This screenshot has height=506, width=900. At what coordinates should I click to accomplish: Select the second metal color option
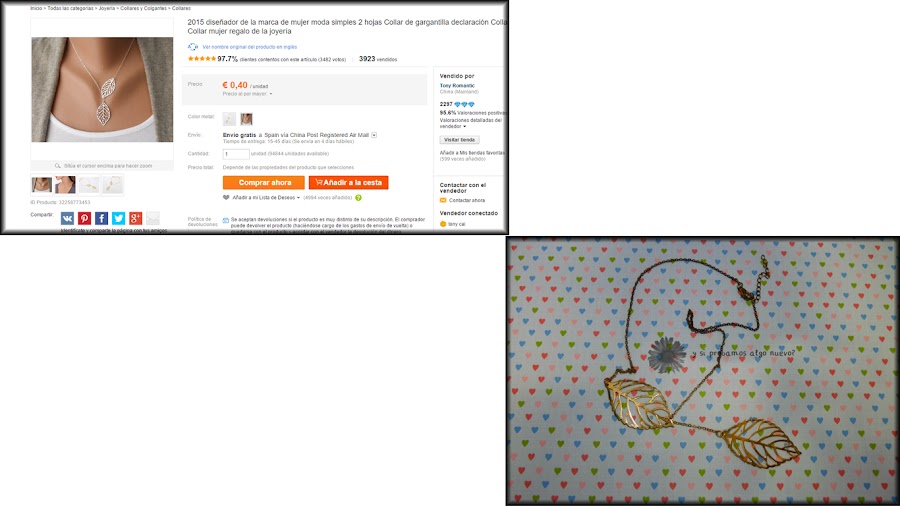click(246, 119)
